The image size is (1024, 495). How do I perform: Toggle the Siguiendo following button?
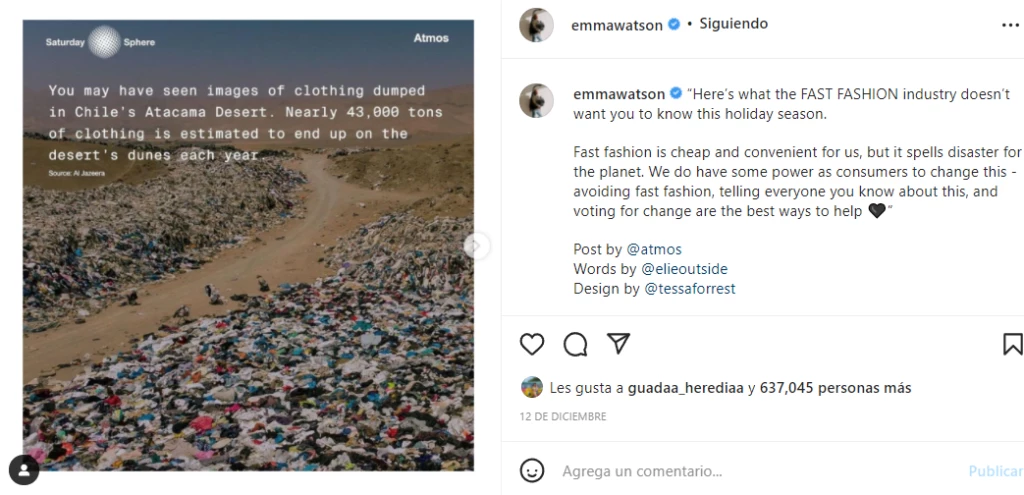(733, 24)
